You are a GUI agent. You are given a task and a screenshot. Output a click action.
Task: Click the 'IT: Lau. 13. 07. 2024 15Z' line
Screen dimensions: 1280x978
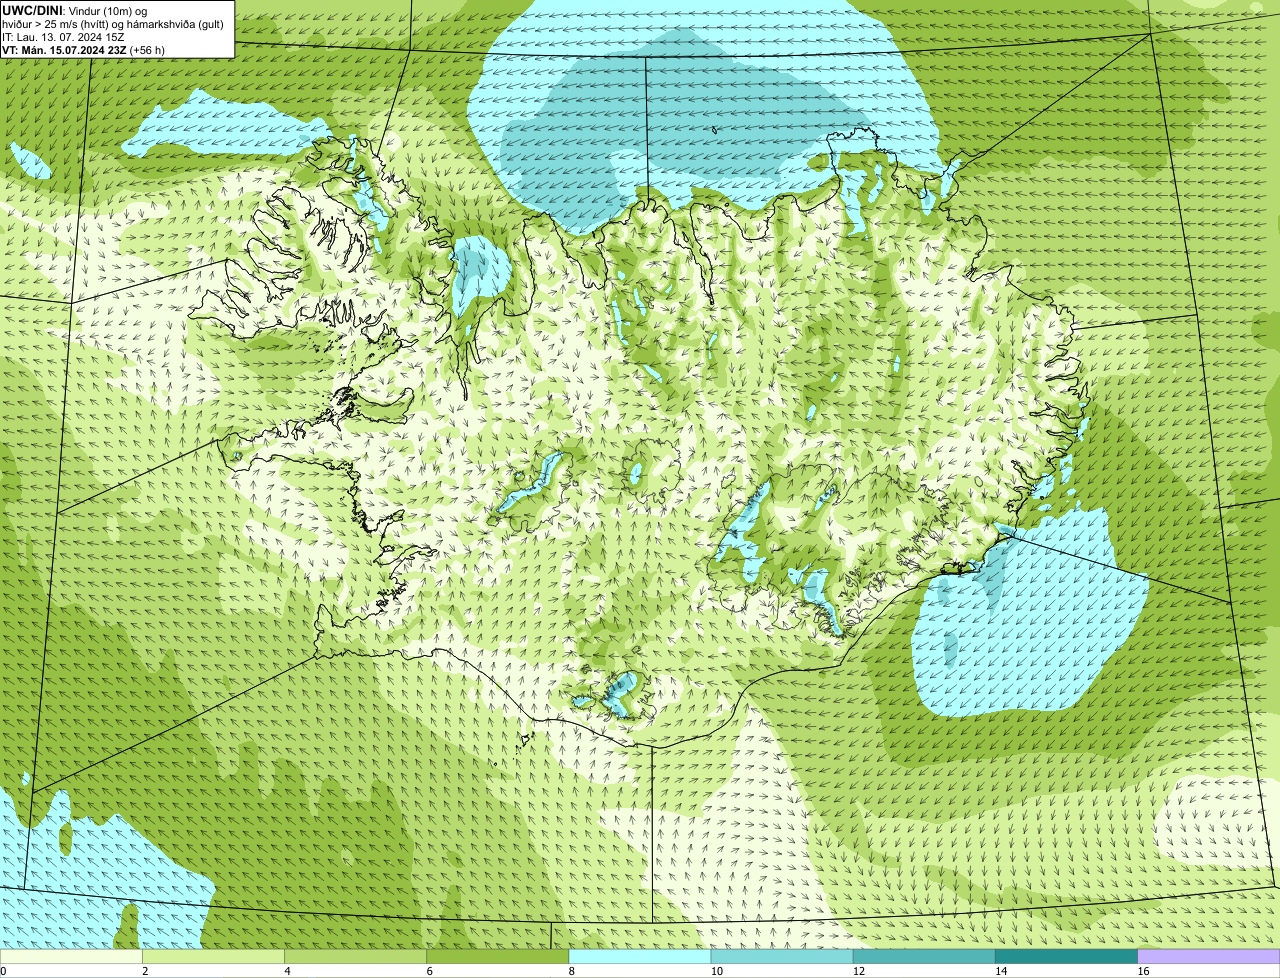(x=63, y=37)
